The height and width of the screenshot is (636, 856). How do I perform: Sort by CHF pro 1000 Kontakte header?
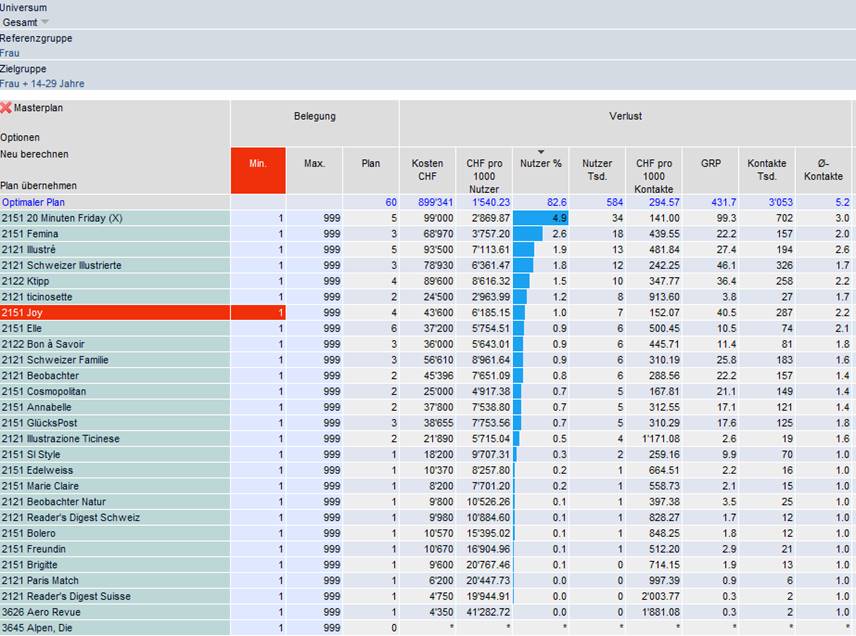click(654, 170)
